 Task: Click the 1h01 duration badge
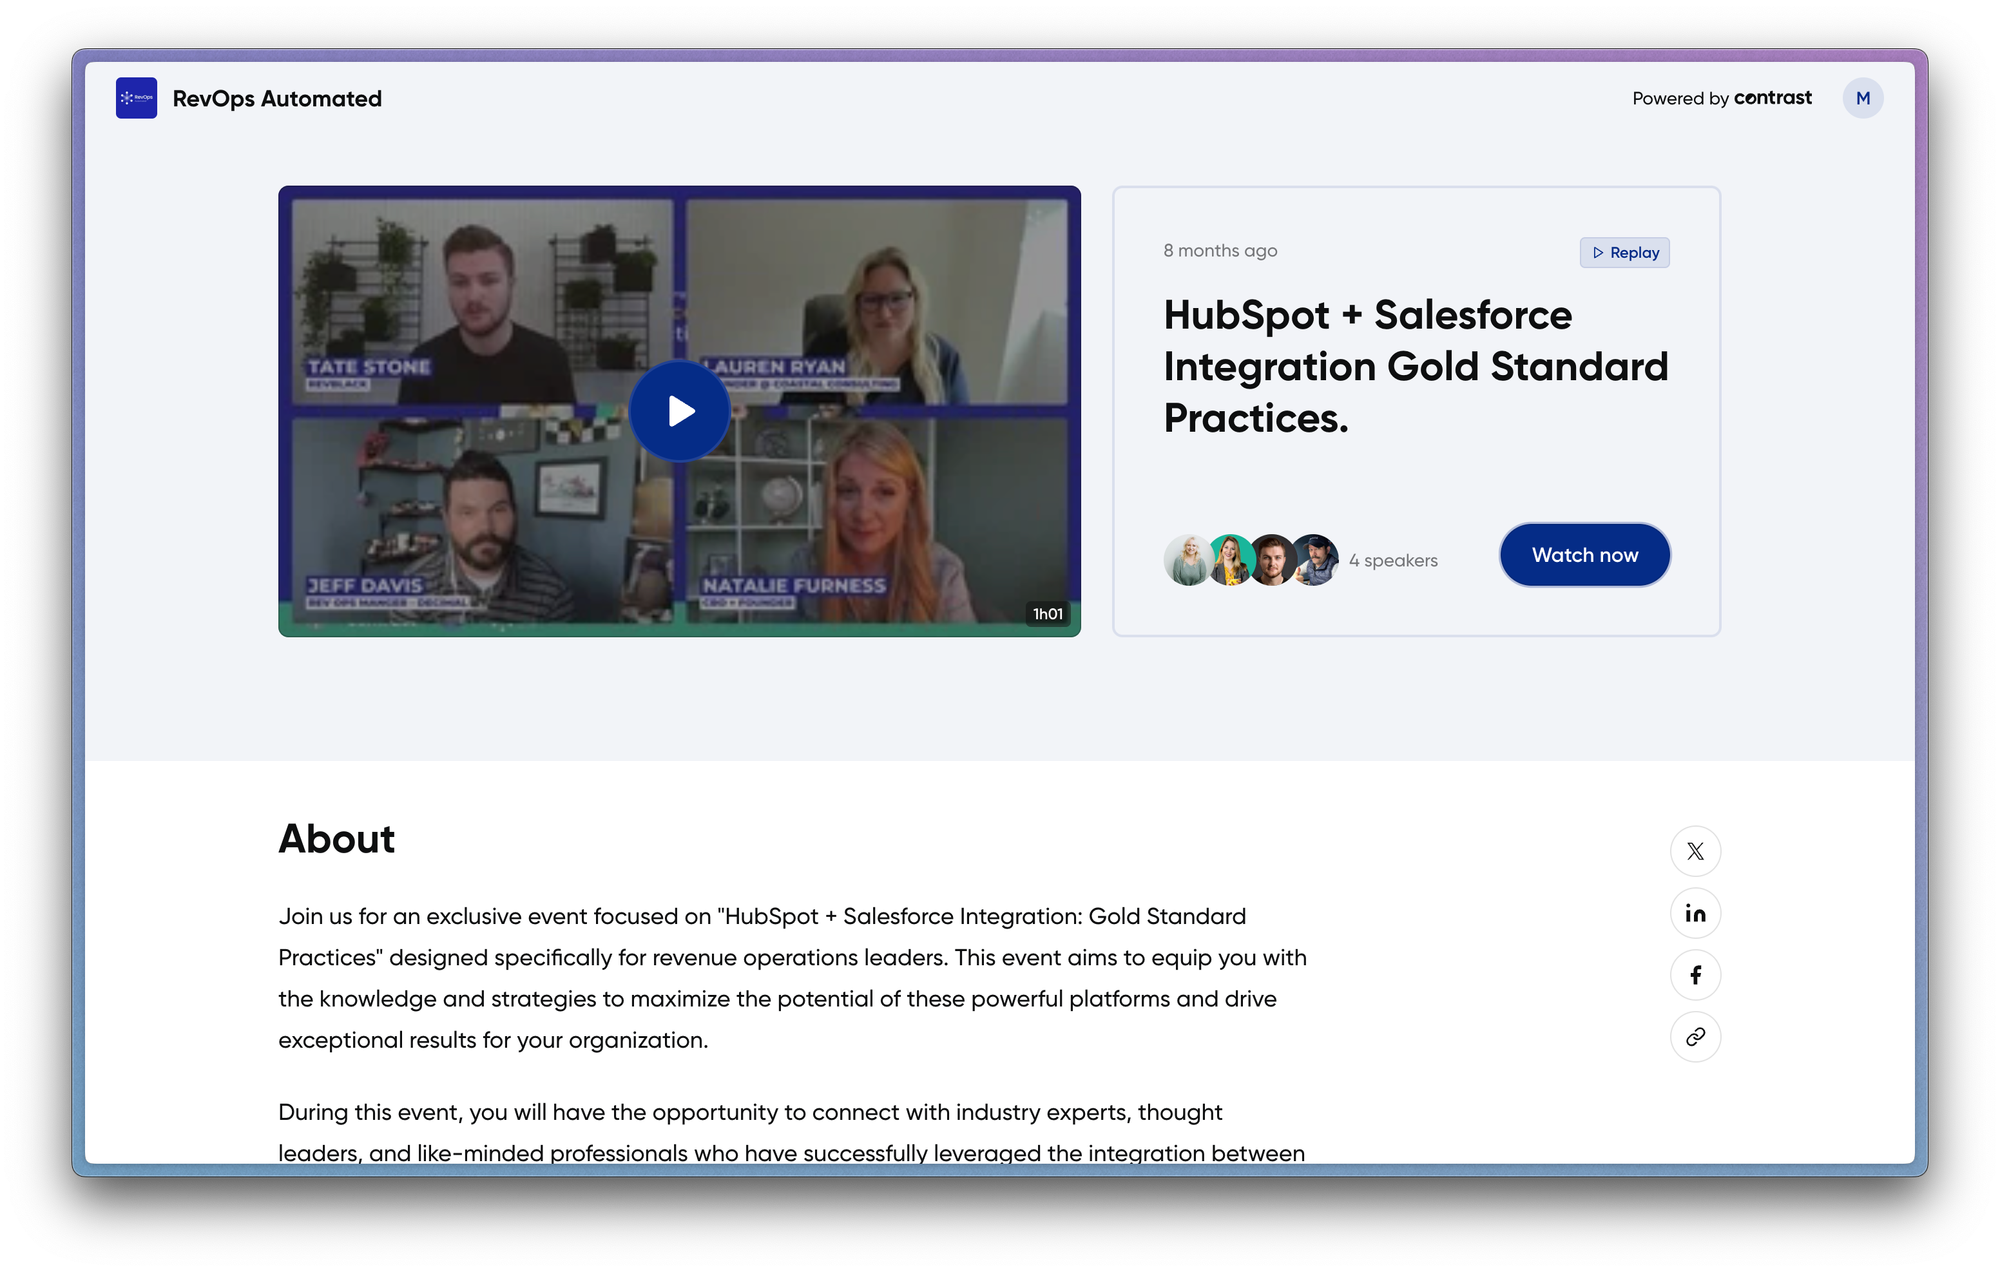click(1048, 613)
